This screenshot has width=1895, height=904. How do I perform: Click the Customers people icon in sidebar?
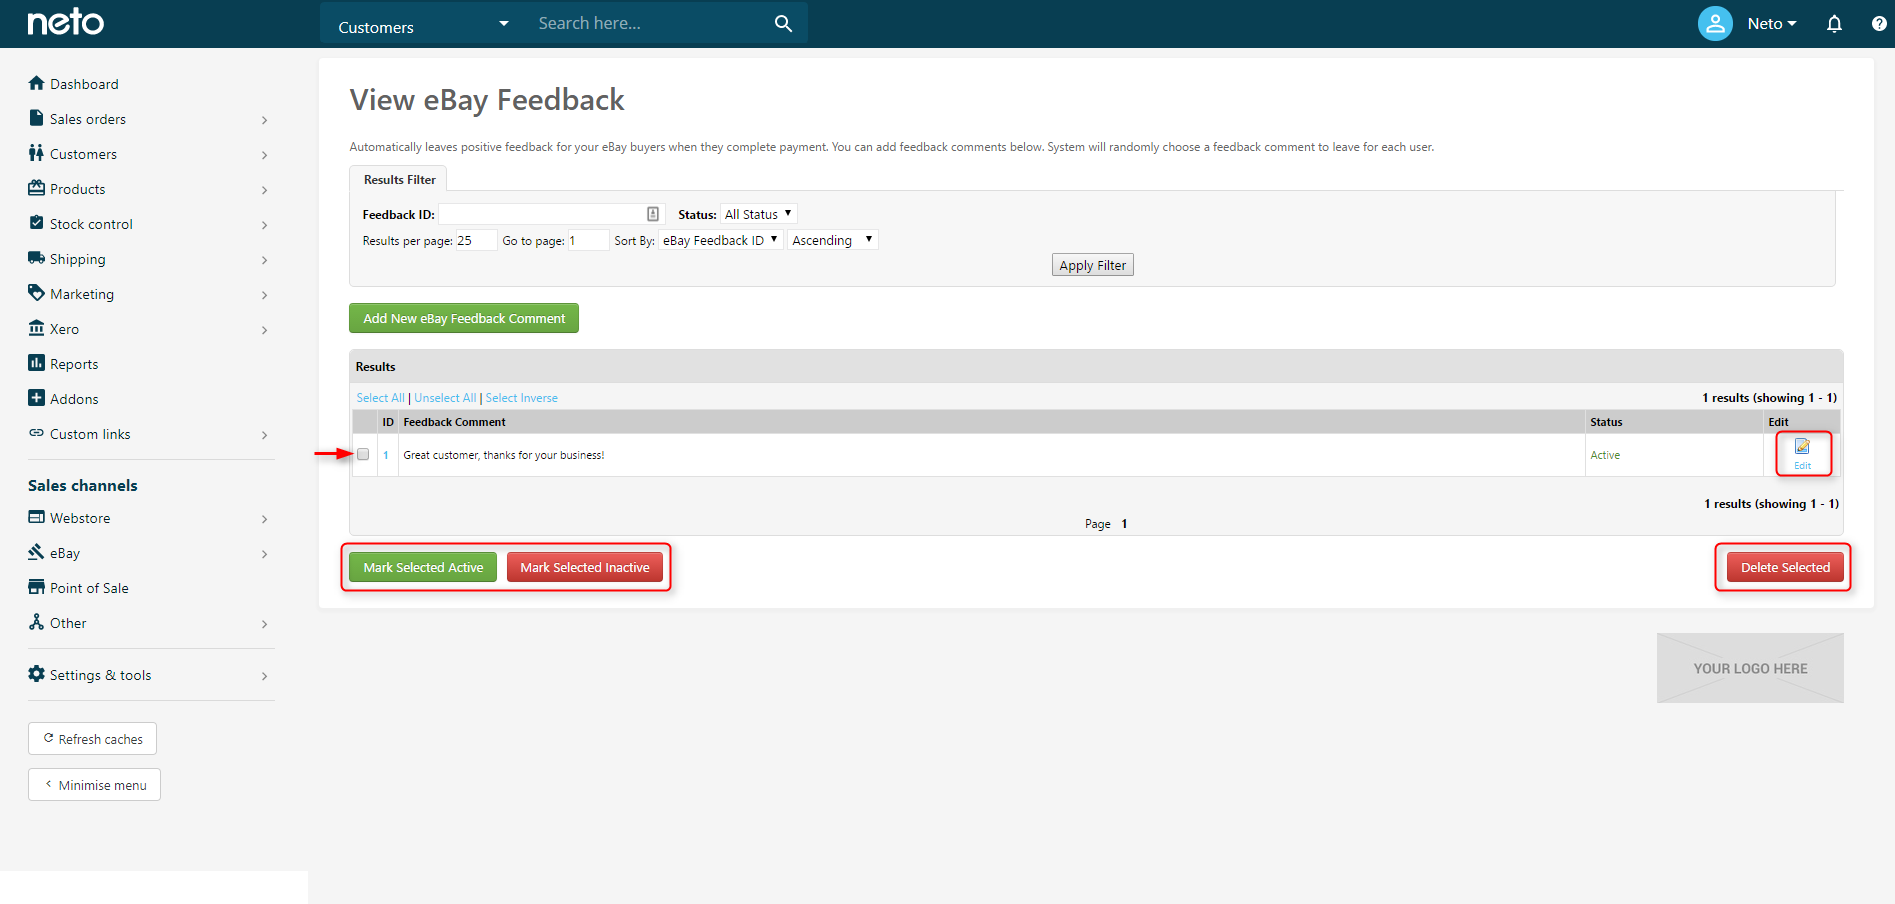[37, 153]
